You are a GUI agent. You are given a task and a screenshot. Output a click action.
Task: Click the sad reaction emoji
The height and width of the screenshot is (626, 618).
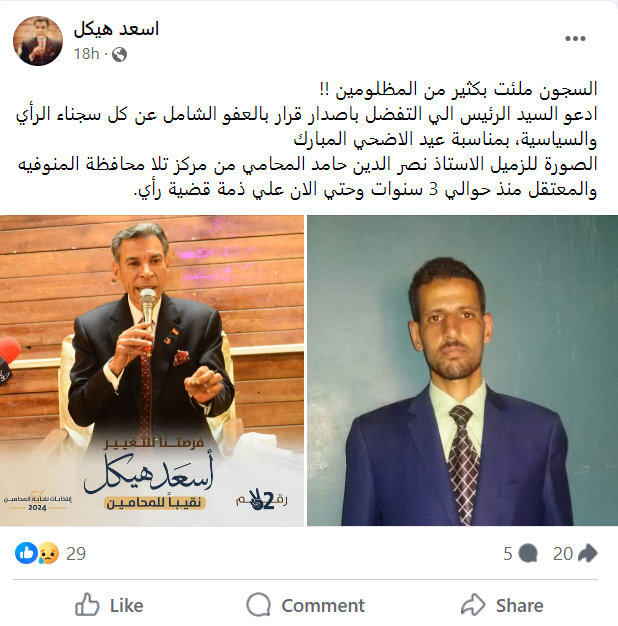click(49, 553)
